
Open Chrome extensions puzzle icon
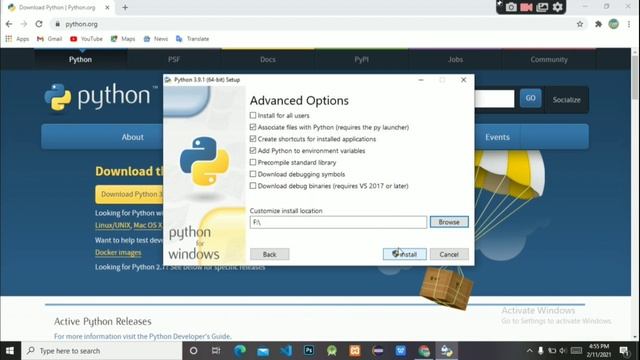click(x=598, y=24)
